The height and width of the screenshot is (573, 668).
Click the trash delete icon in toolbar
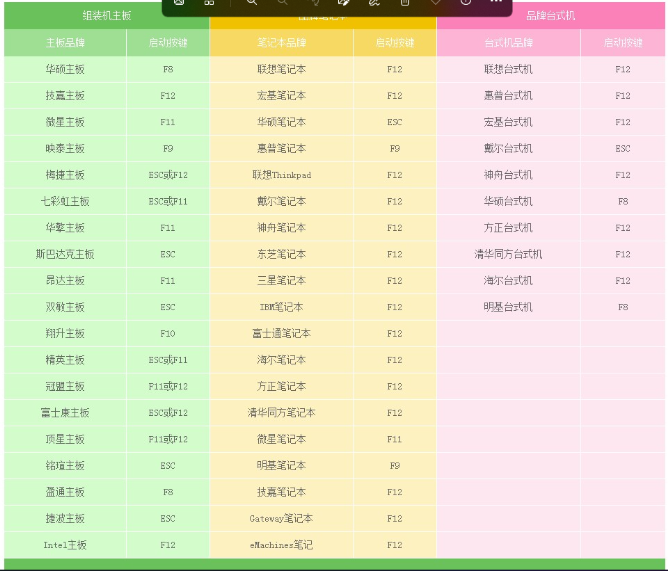point(404,3)
